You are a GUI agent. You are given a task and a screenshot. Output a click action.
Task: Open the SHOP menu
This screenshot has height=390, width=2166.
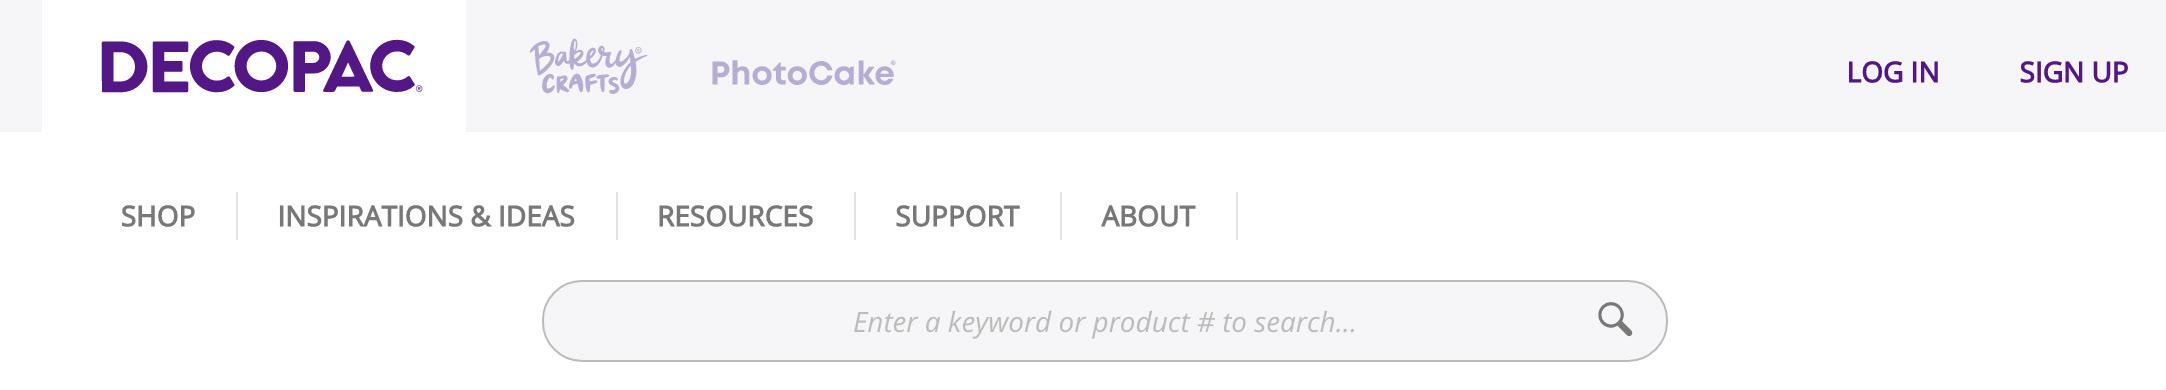tap(158, 216)
